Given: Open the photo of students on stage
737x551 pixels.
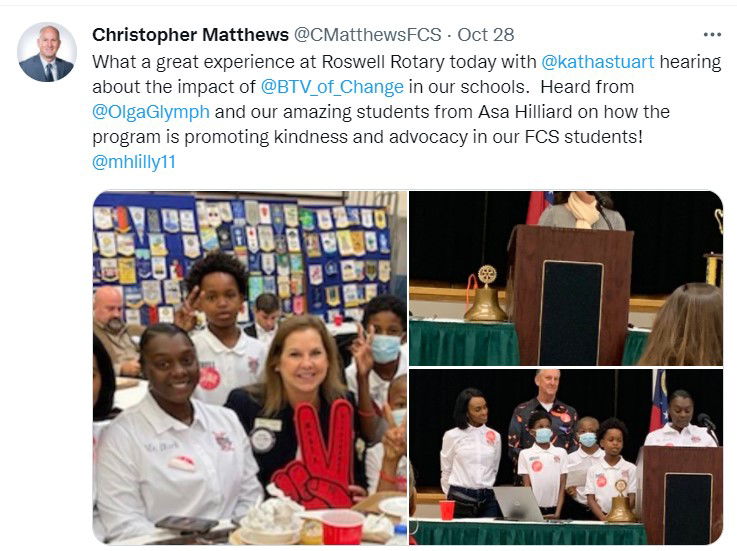Looking at the screenshot, I should tap(566, 457).
